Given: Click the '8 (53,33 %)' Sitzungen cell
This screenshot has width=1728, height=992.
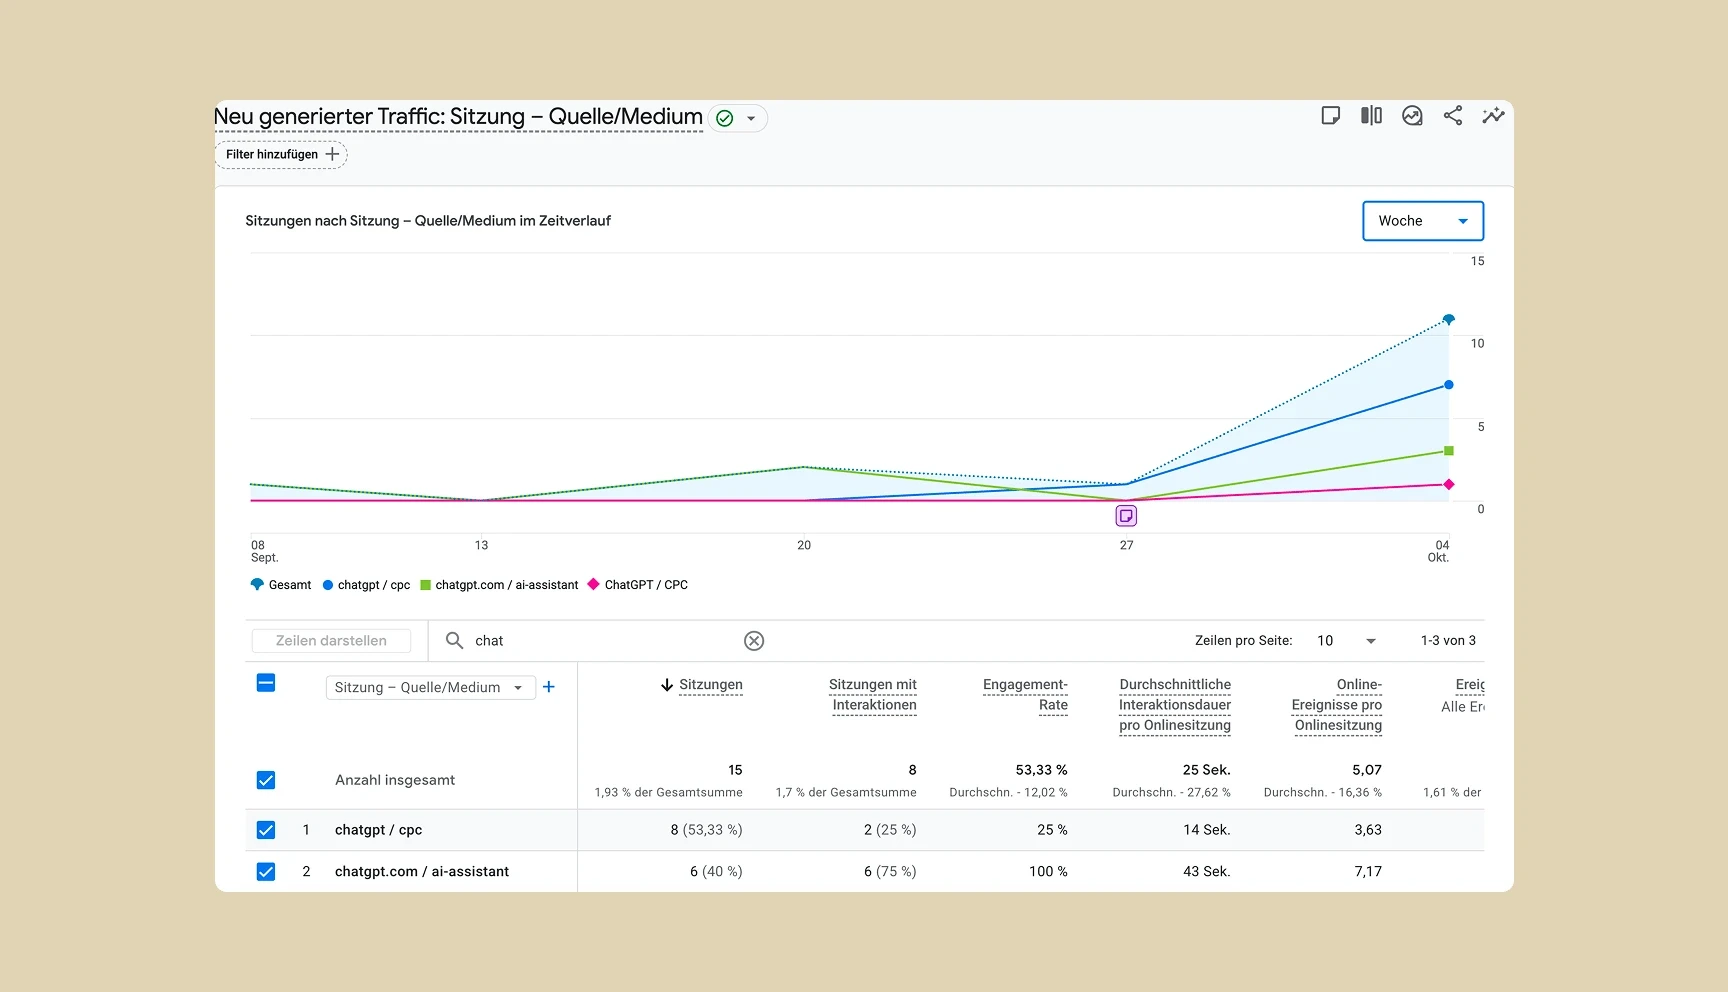Looking at the screenshot, I should pyautogui.click(x=706, y=830).
